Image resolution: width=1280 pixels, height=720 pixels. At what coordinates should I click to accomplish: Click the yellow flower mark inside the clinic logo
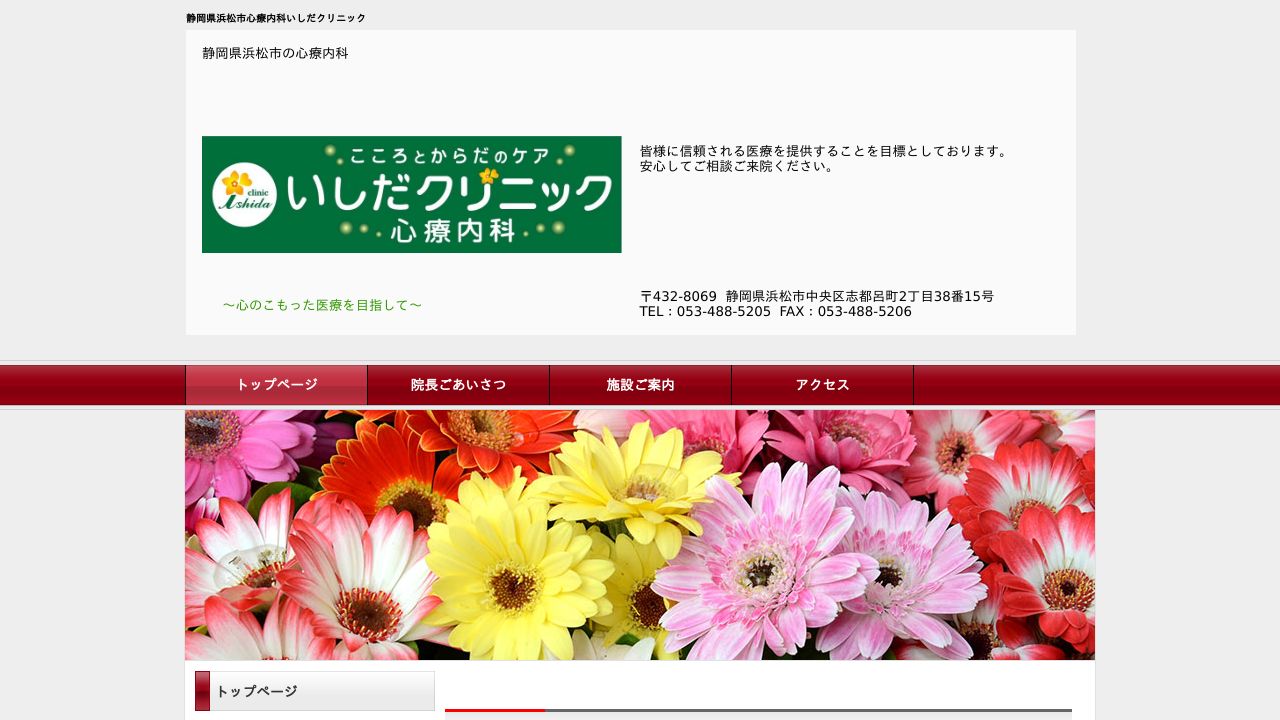pos(238,183)
